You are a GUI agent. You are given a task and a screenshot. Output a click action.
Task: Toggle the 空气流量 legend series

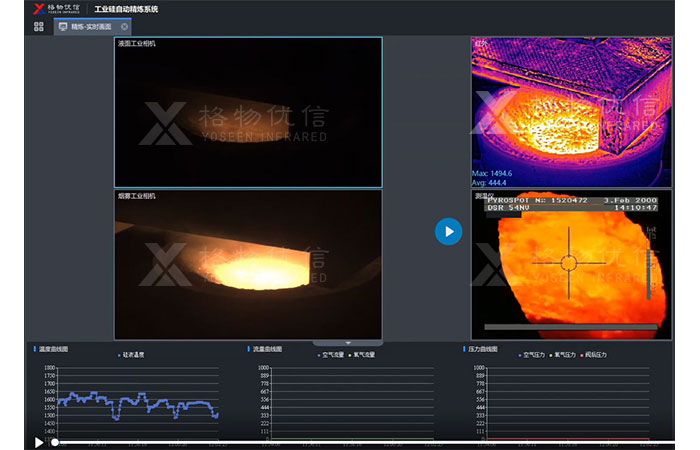330,355
